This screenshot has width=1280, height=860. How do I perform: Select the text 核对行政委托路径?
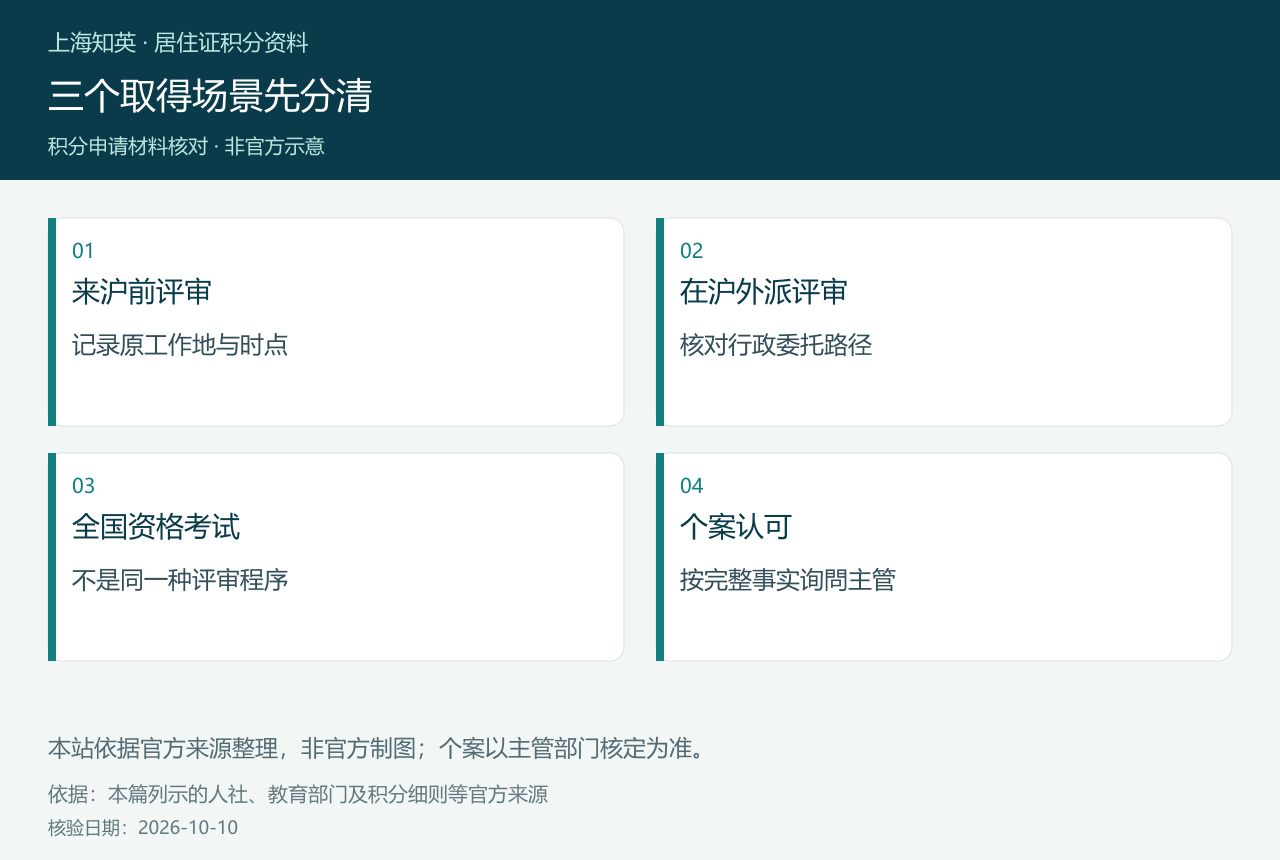(776, 345)
